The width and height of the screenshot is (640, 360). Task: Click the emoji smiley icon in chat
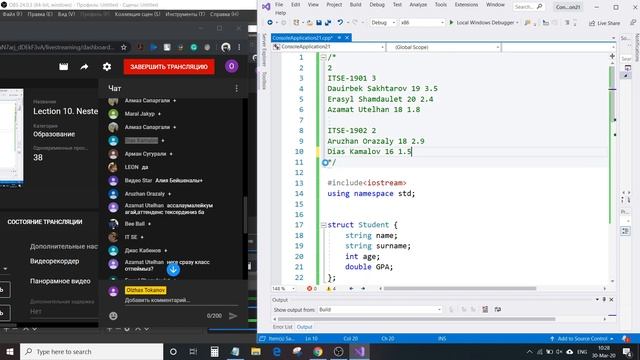(x=113, y=316)
